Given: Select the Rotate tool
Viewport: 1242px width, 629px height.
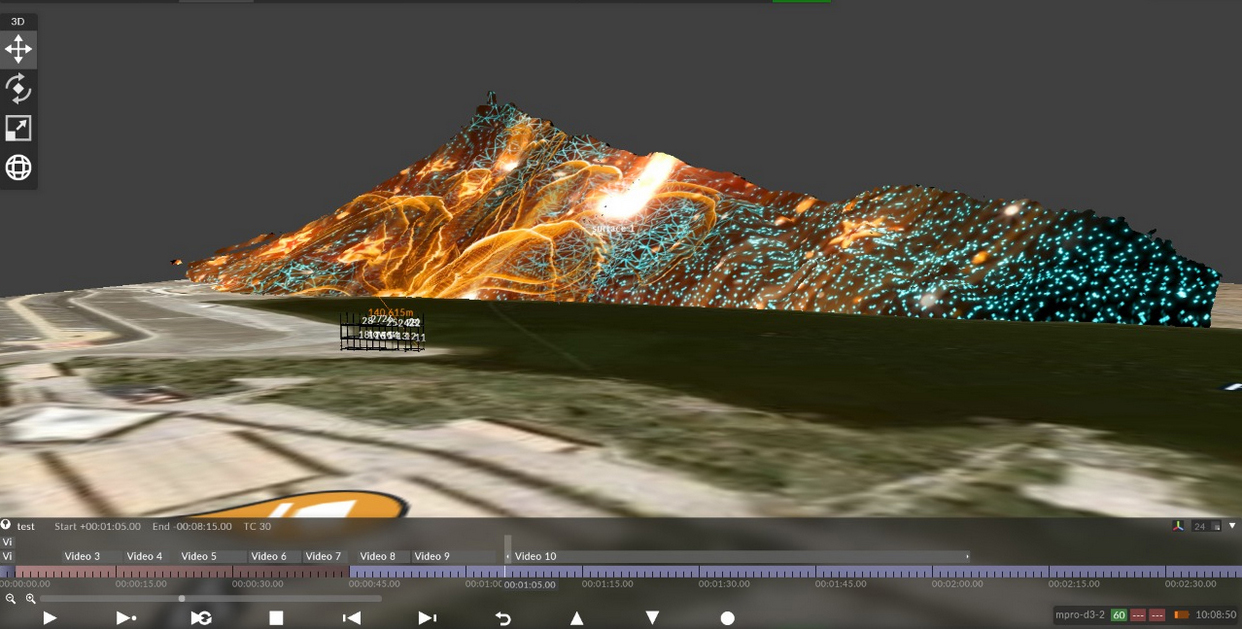Looking at the screenshot, I should 18,89.
